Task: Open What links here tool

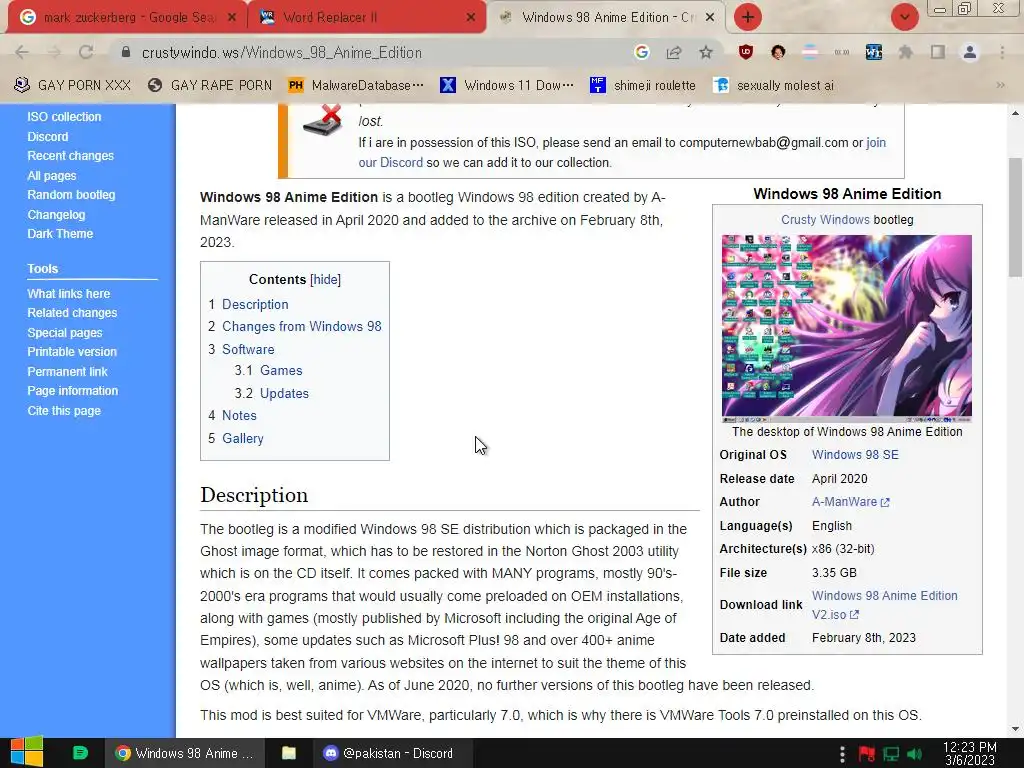Action: pyautogui.click(x=69, y=294)
